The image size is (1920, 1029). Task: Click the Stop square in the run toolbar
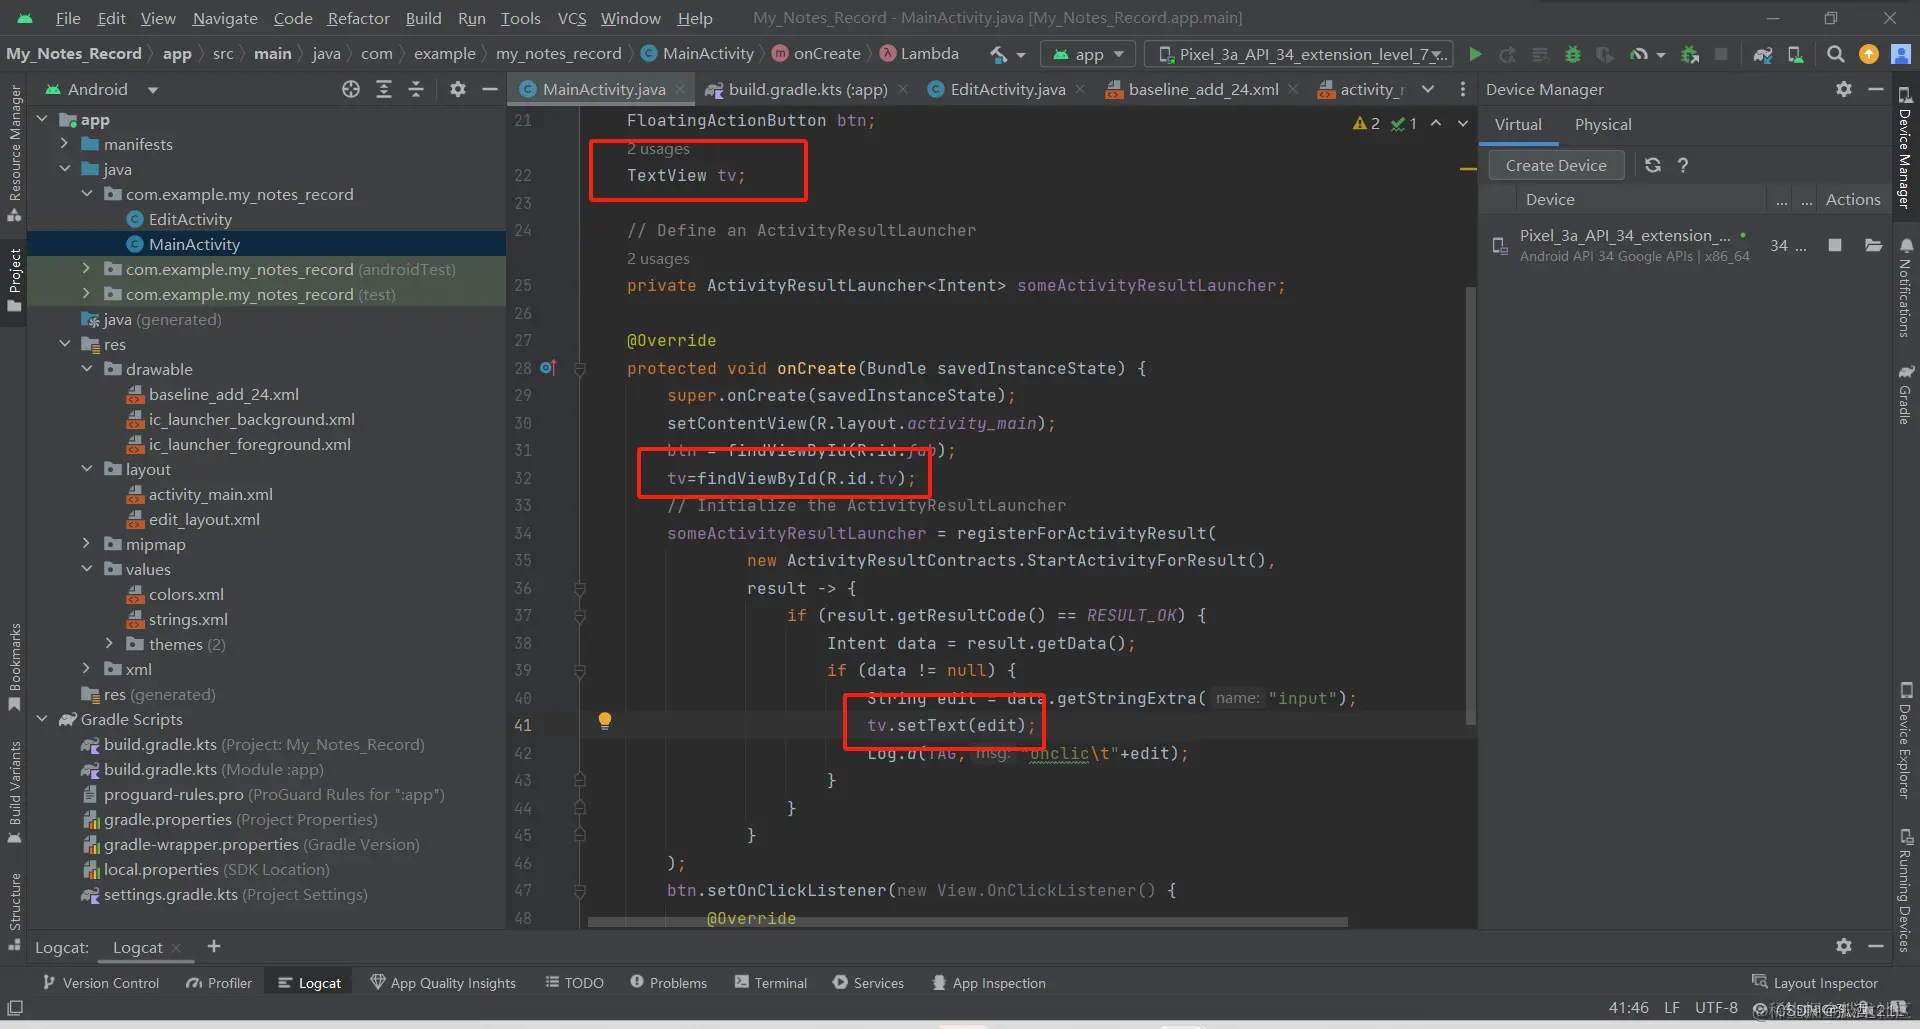click(1721, 54)
